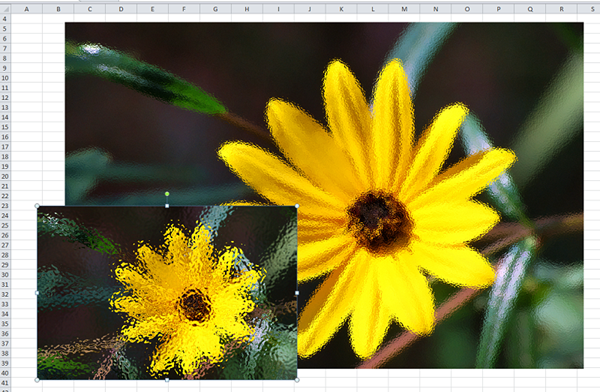Select row 22 header
Screen dimensions: 600x392
[x=5, y=196]
